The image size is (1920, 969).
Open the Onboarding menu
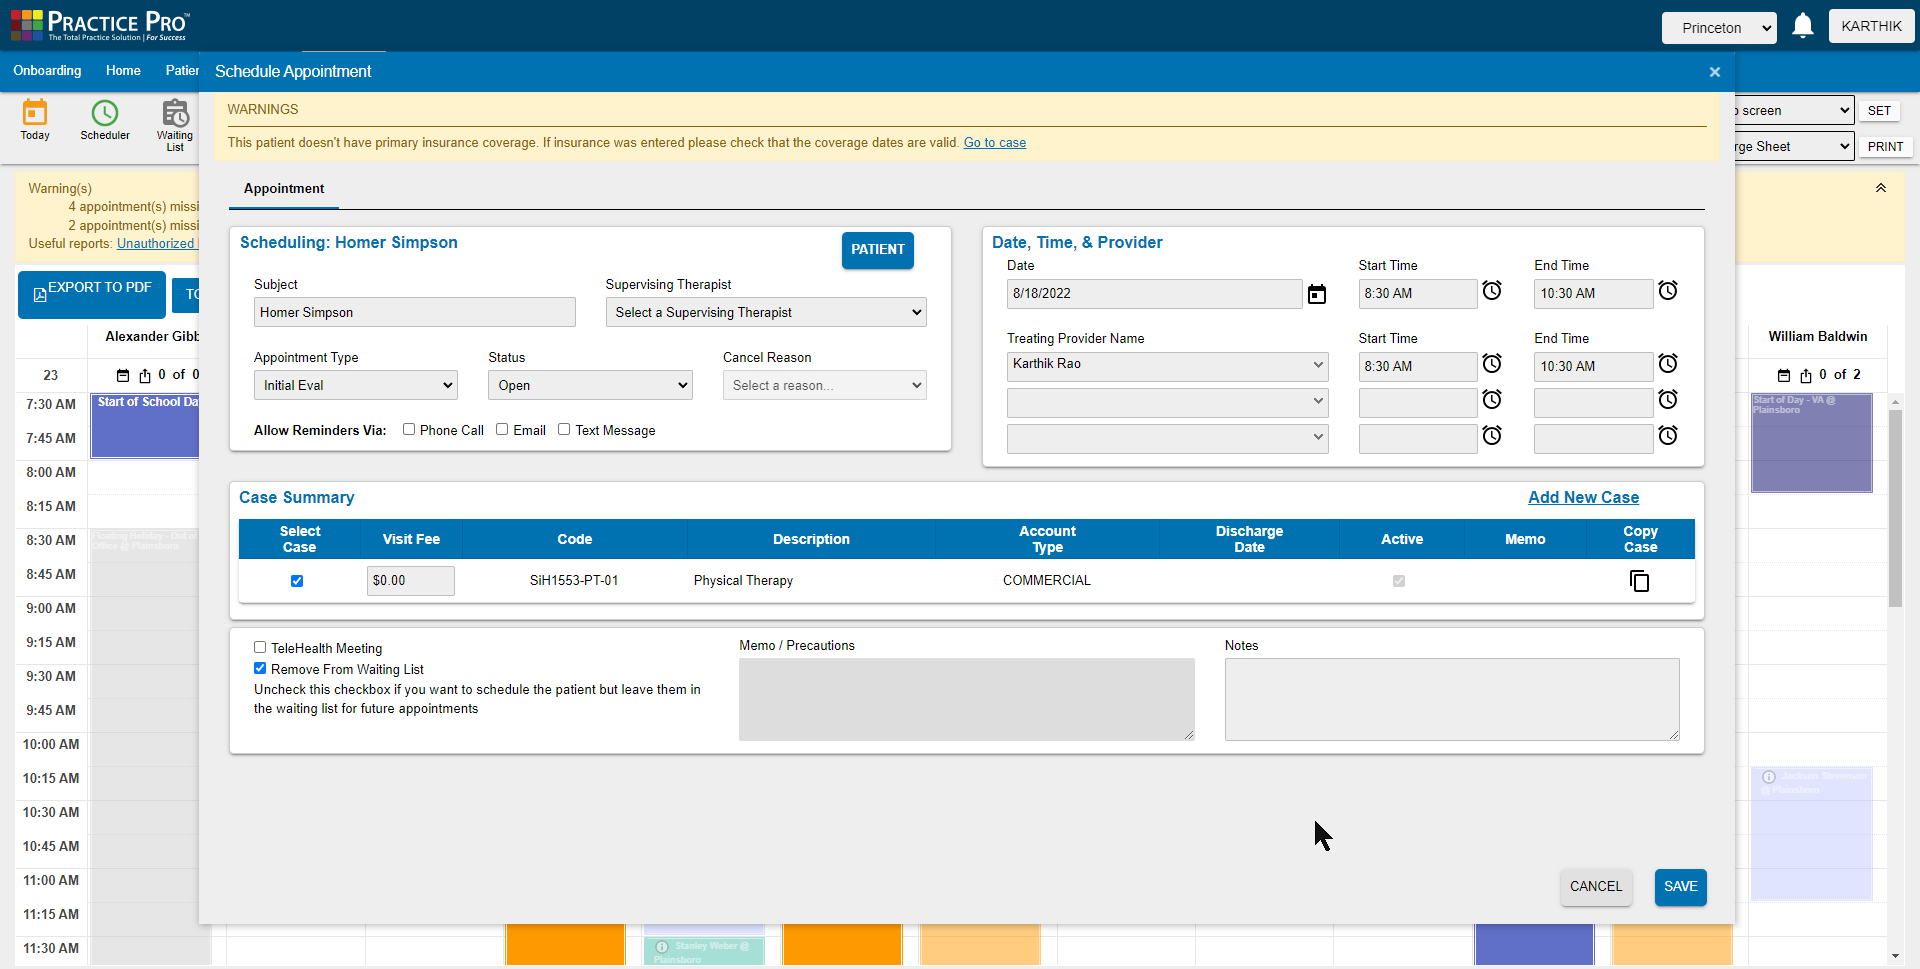pos(46,70)
